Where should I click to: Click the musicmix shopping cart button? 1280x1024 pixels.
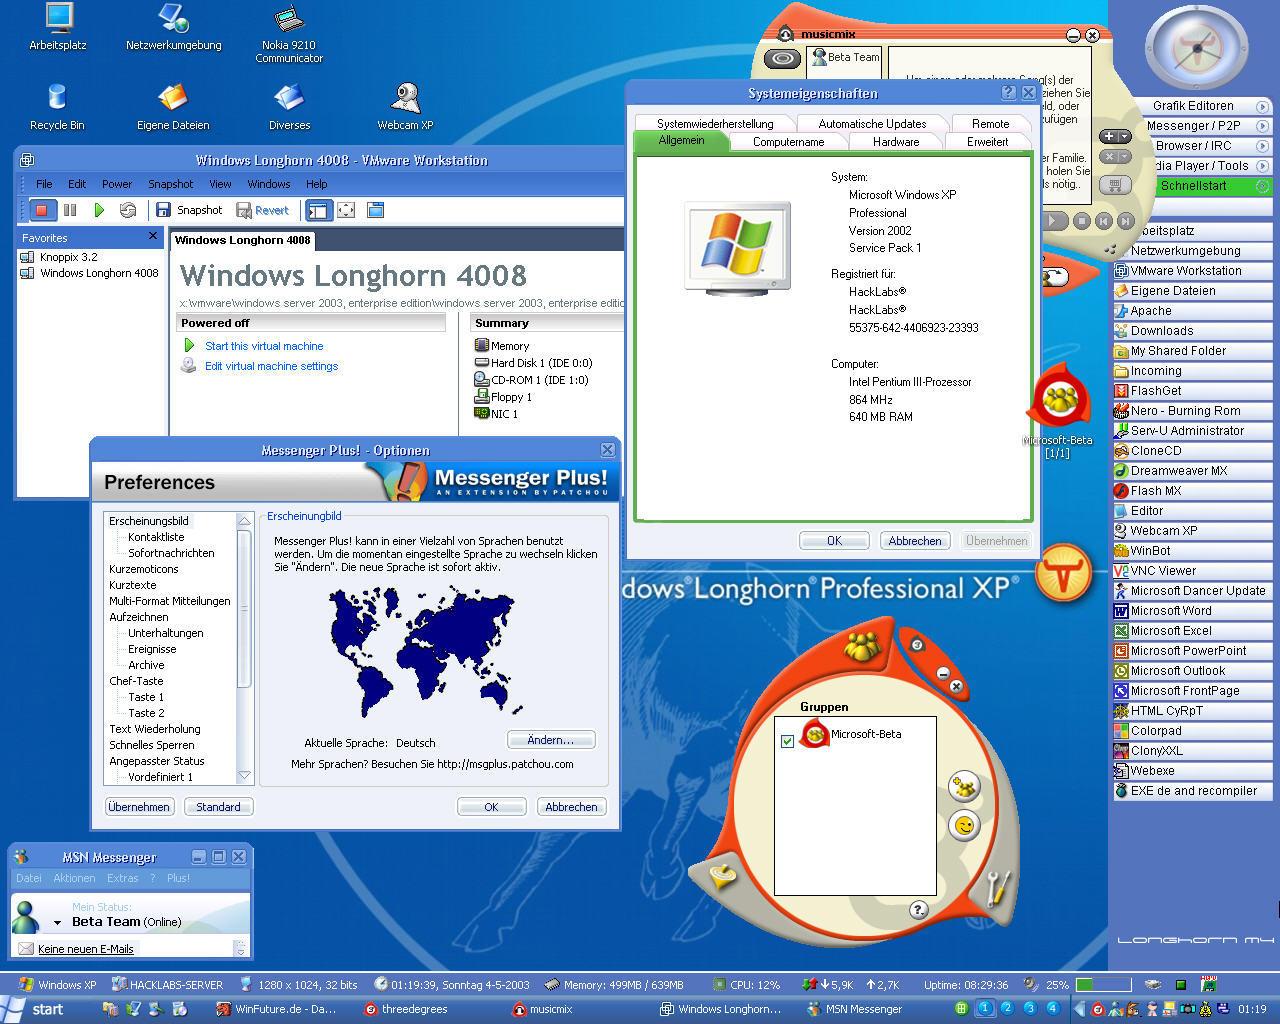[x=1114, y=185]
